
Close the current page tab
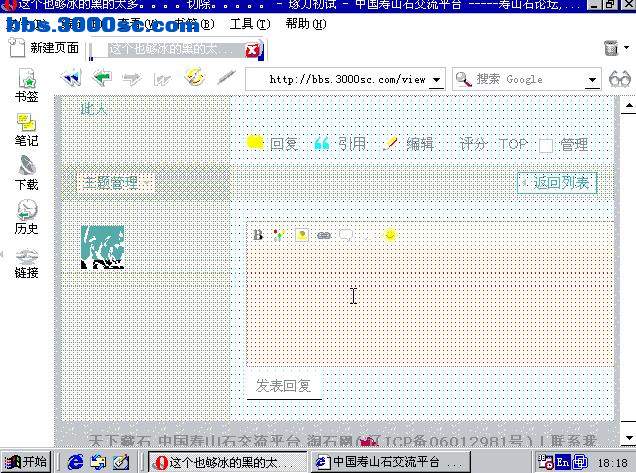pyautogui.click(x=252, y=50)
